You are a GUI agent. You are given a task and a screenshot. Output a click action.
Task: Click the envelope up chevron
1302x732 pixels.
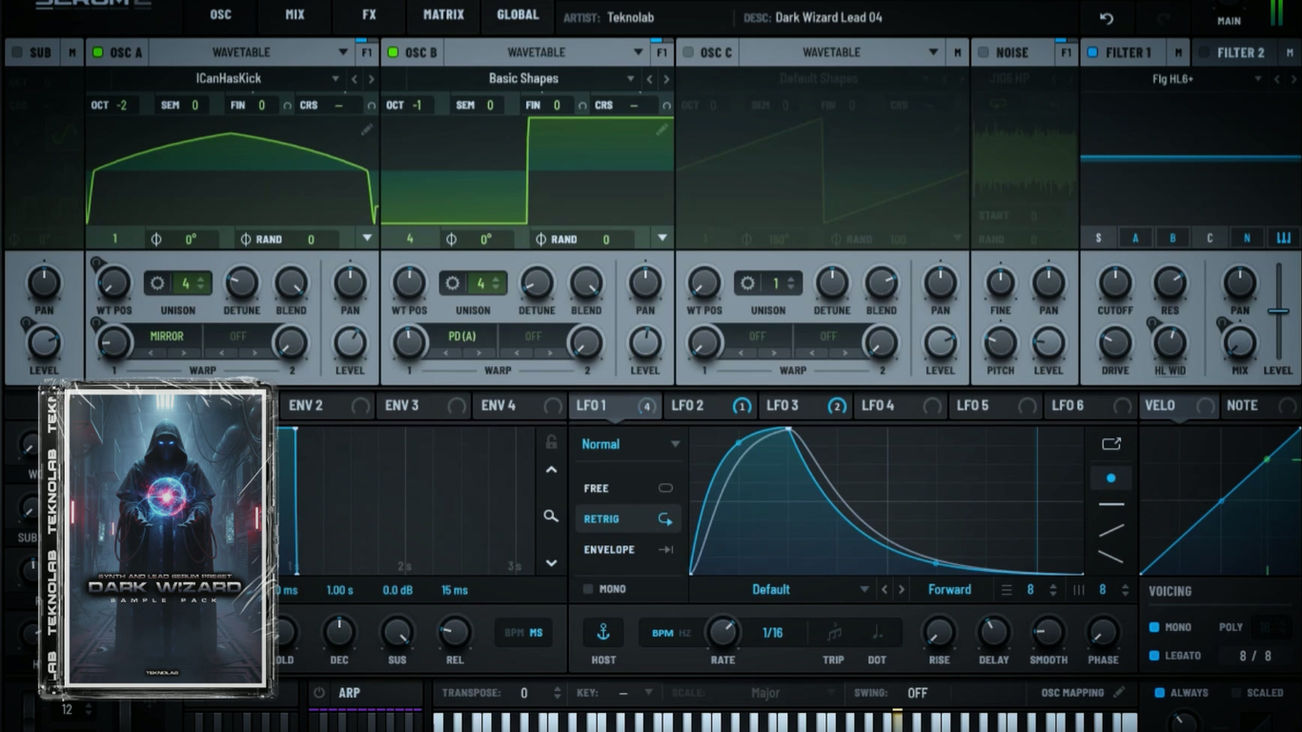click(x=551, y=470)
